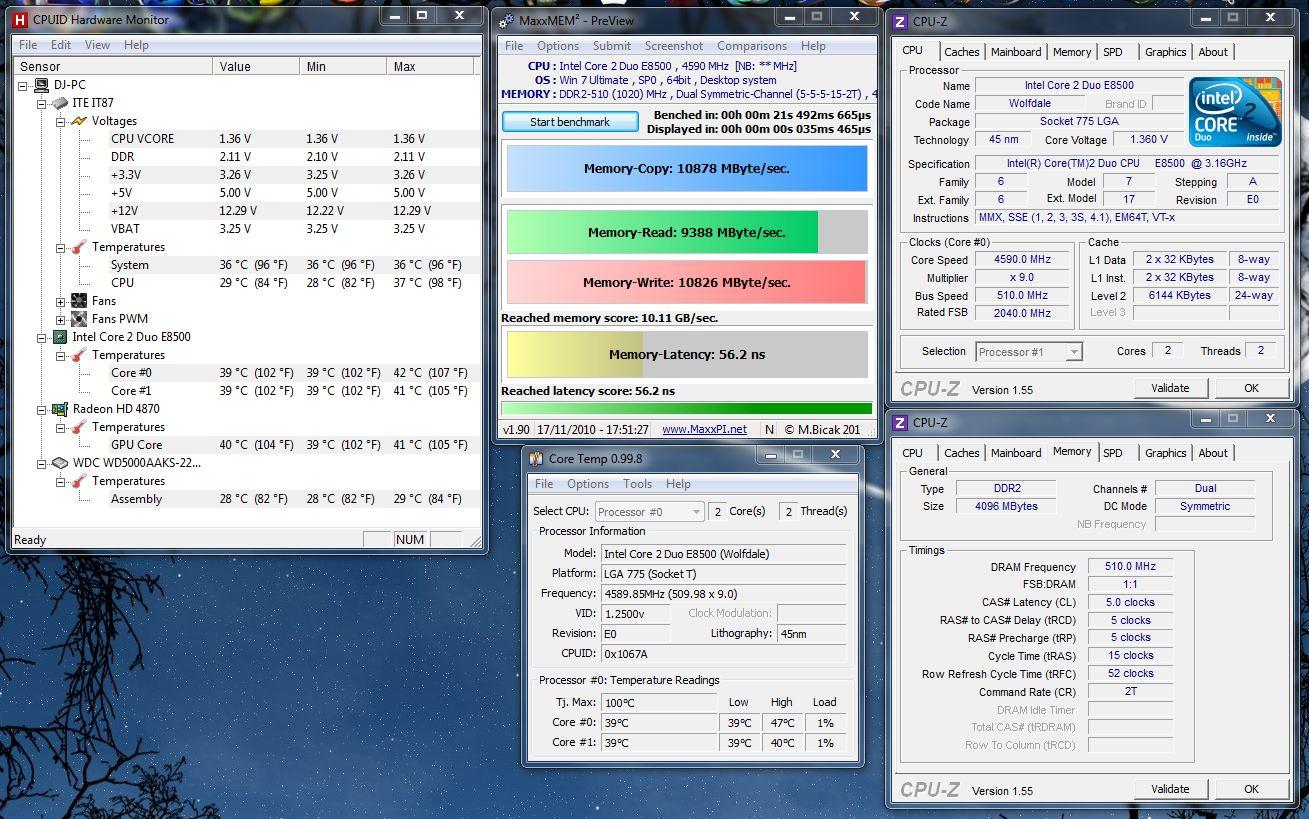Click the Tj. Max 100°C value
1309x819 pixels.
(x=658, y=702)
